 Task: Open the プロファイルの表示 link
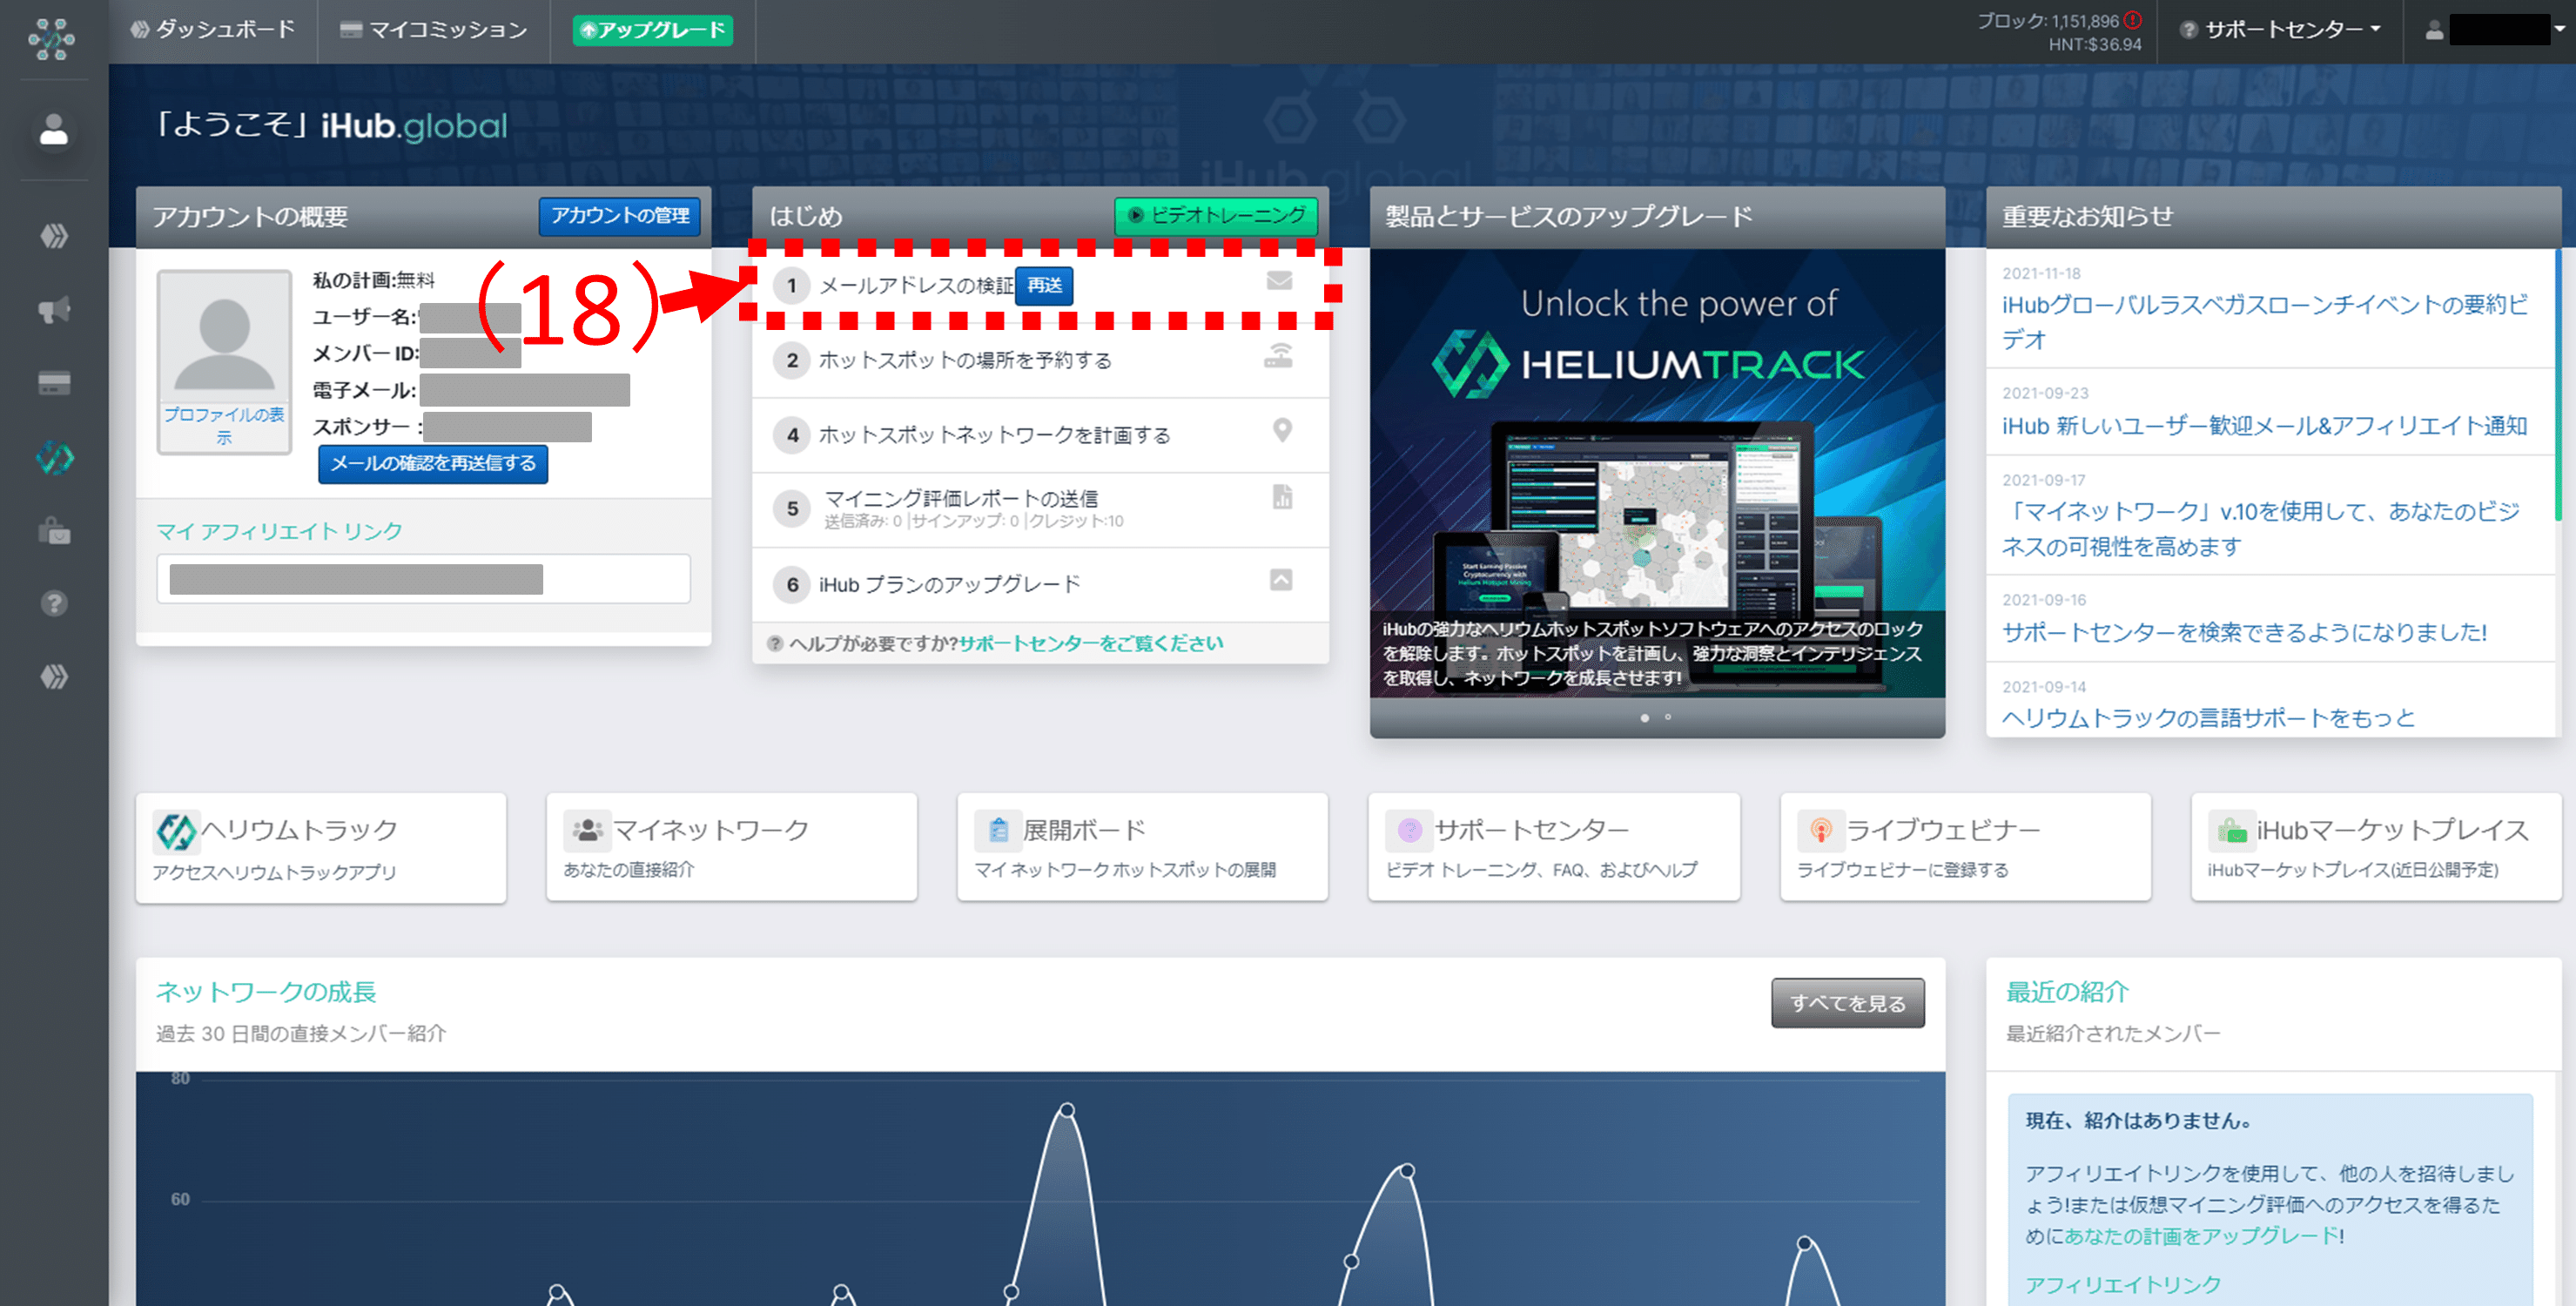click(x=224, y=426)
